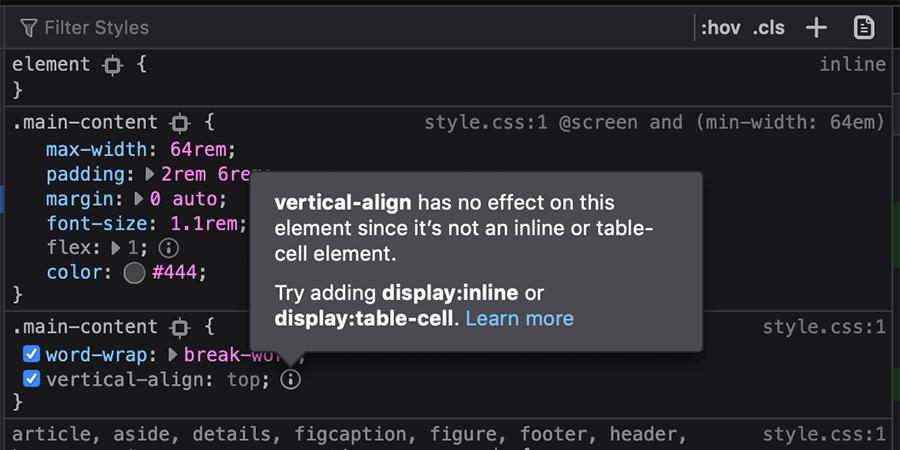Open style.css:1 link beside article, aside rule

click(x=823, y=435)
